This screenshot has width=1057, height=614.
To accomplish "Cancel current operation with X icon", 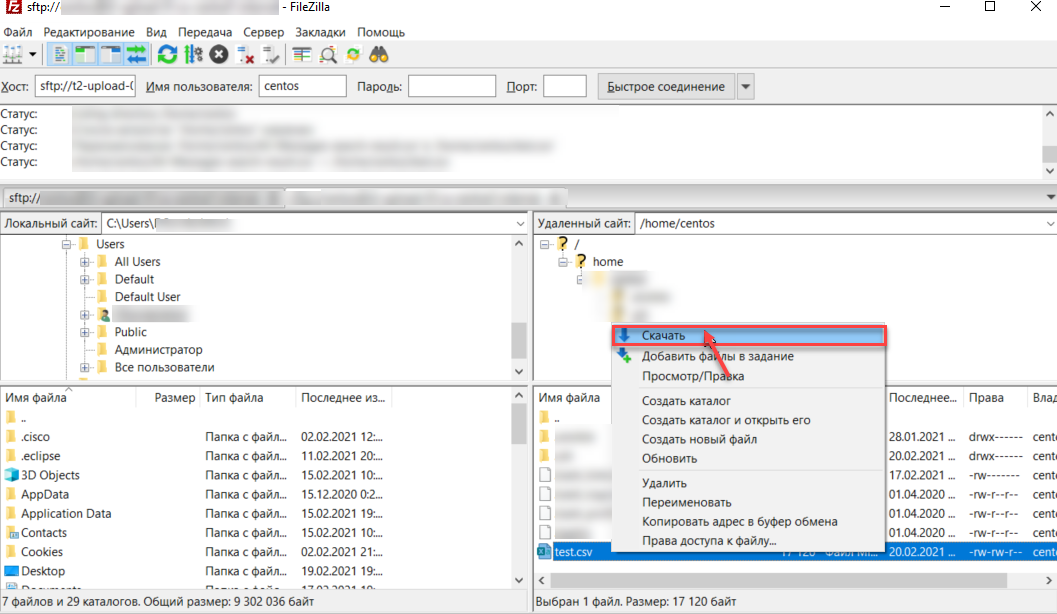I will click(219, 54).
